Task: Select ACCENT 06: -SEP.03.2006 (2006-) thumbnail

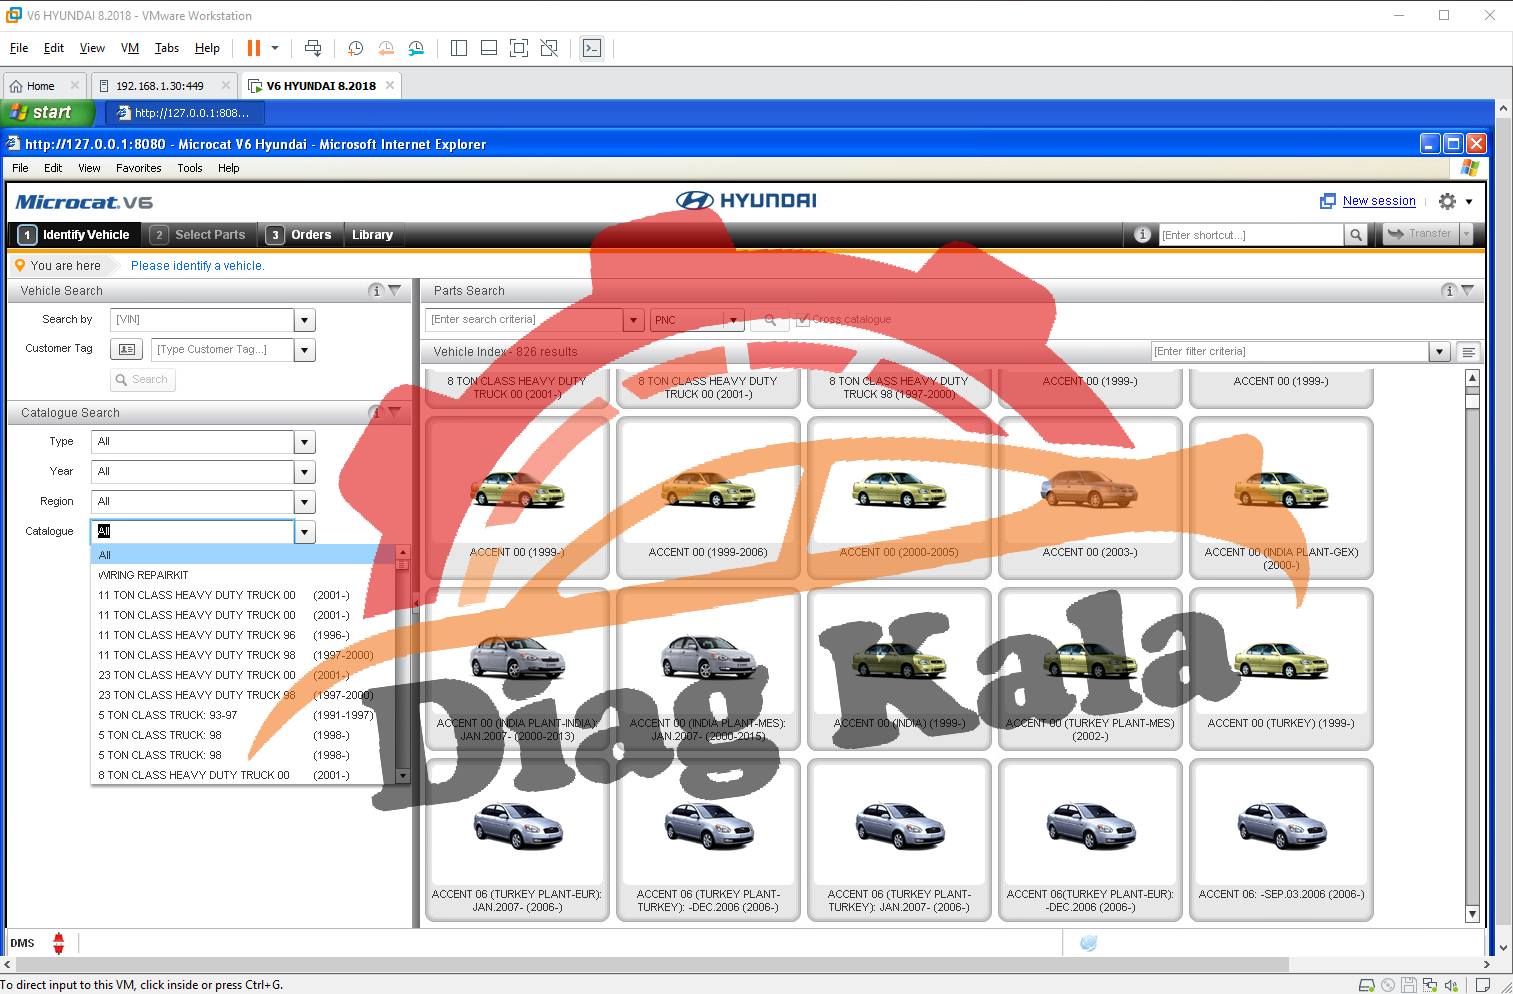Action: [x=1281, y=840]
